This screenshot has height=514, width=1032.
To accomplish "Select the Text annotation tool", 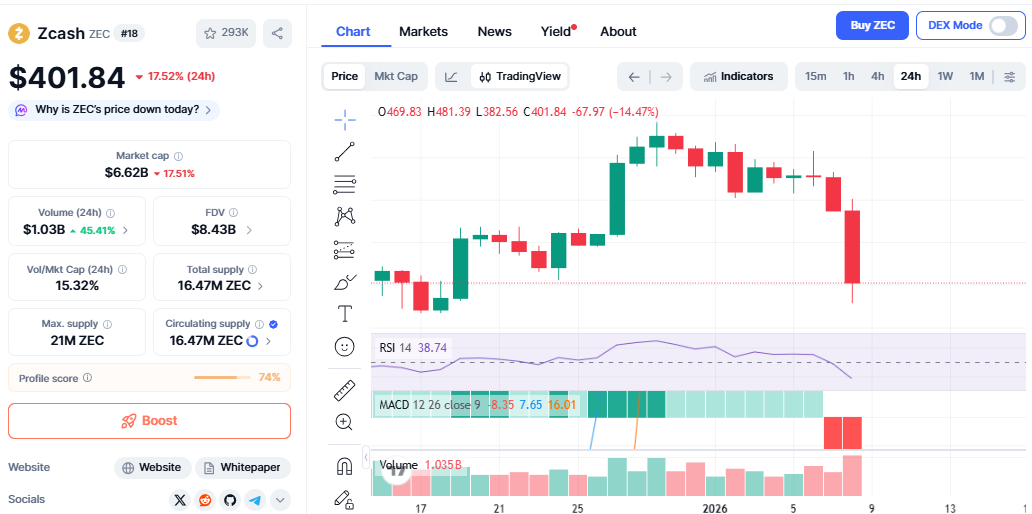I will click(x=345, y=314).
